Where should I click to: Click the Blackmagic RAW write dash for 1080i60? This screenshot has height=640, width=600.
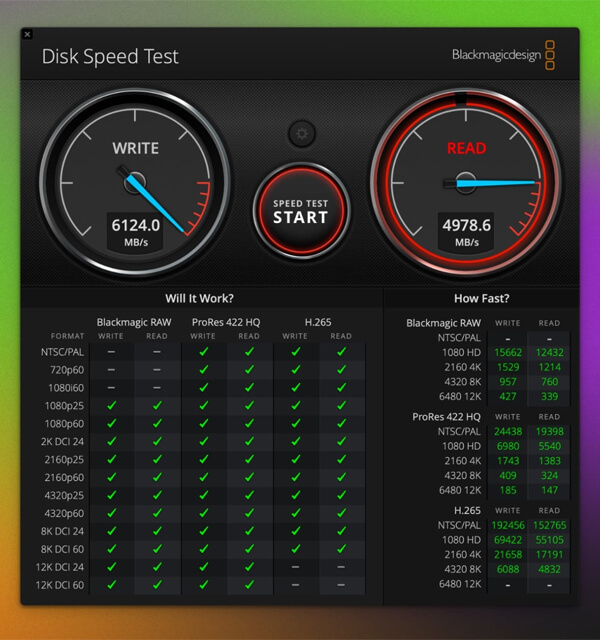tap(111, 388)
